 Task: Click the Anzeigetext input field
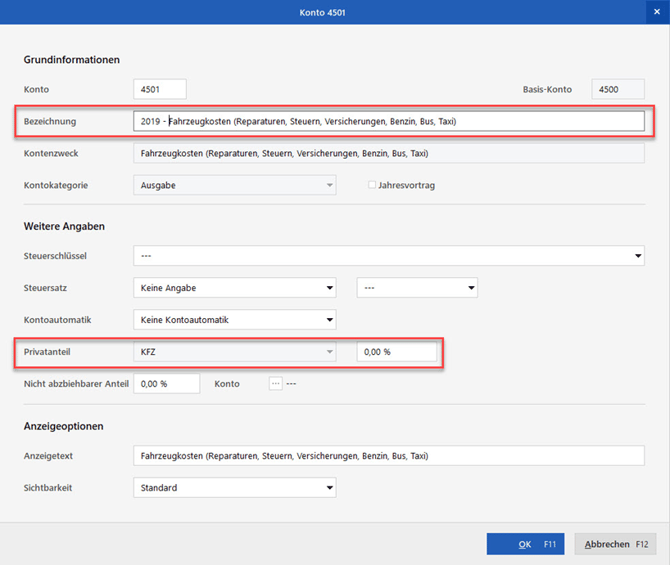(x=388, y=456)
